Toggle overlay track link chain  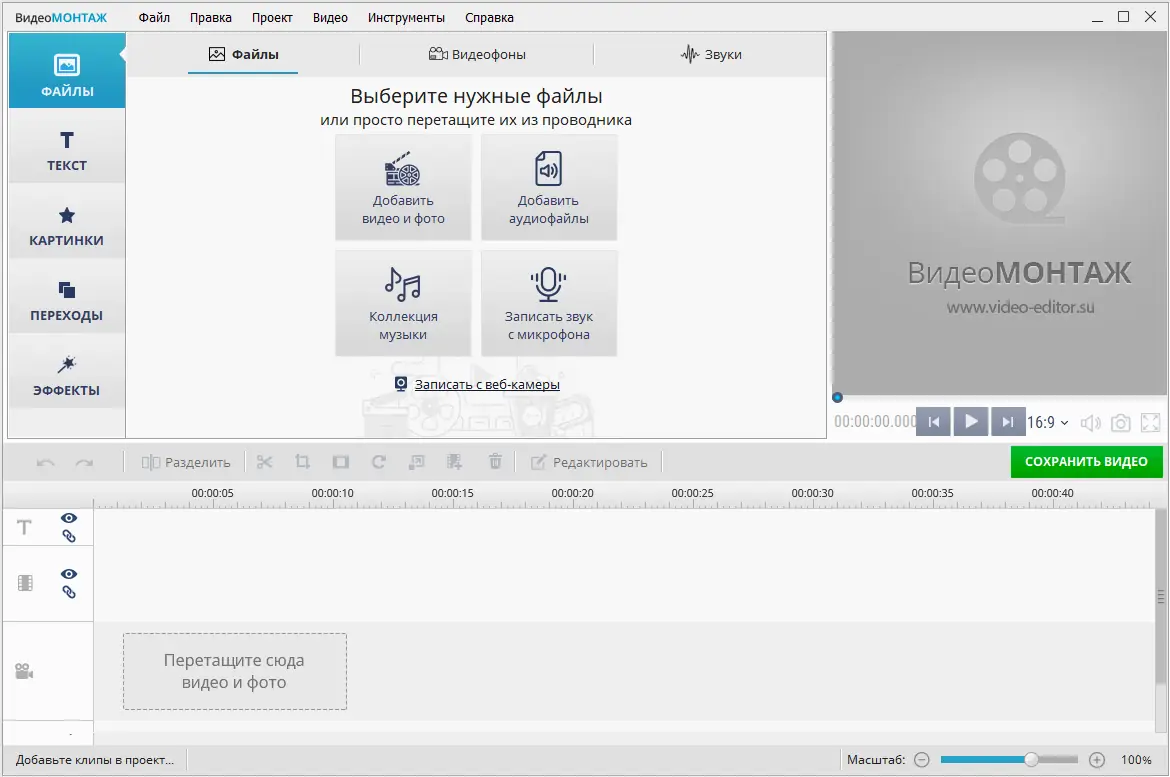pyautogui.click(x=69, y=593)
